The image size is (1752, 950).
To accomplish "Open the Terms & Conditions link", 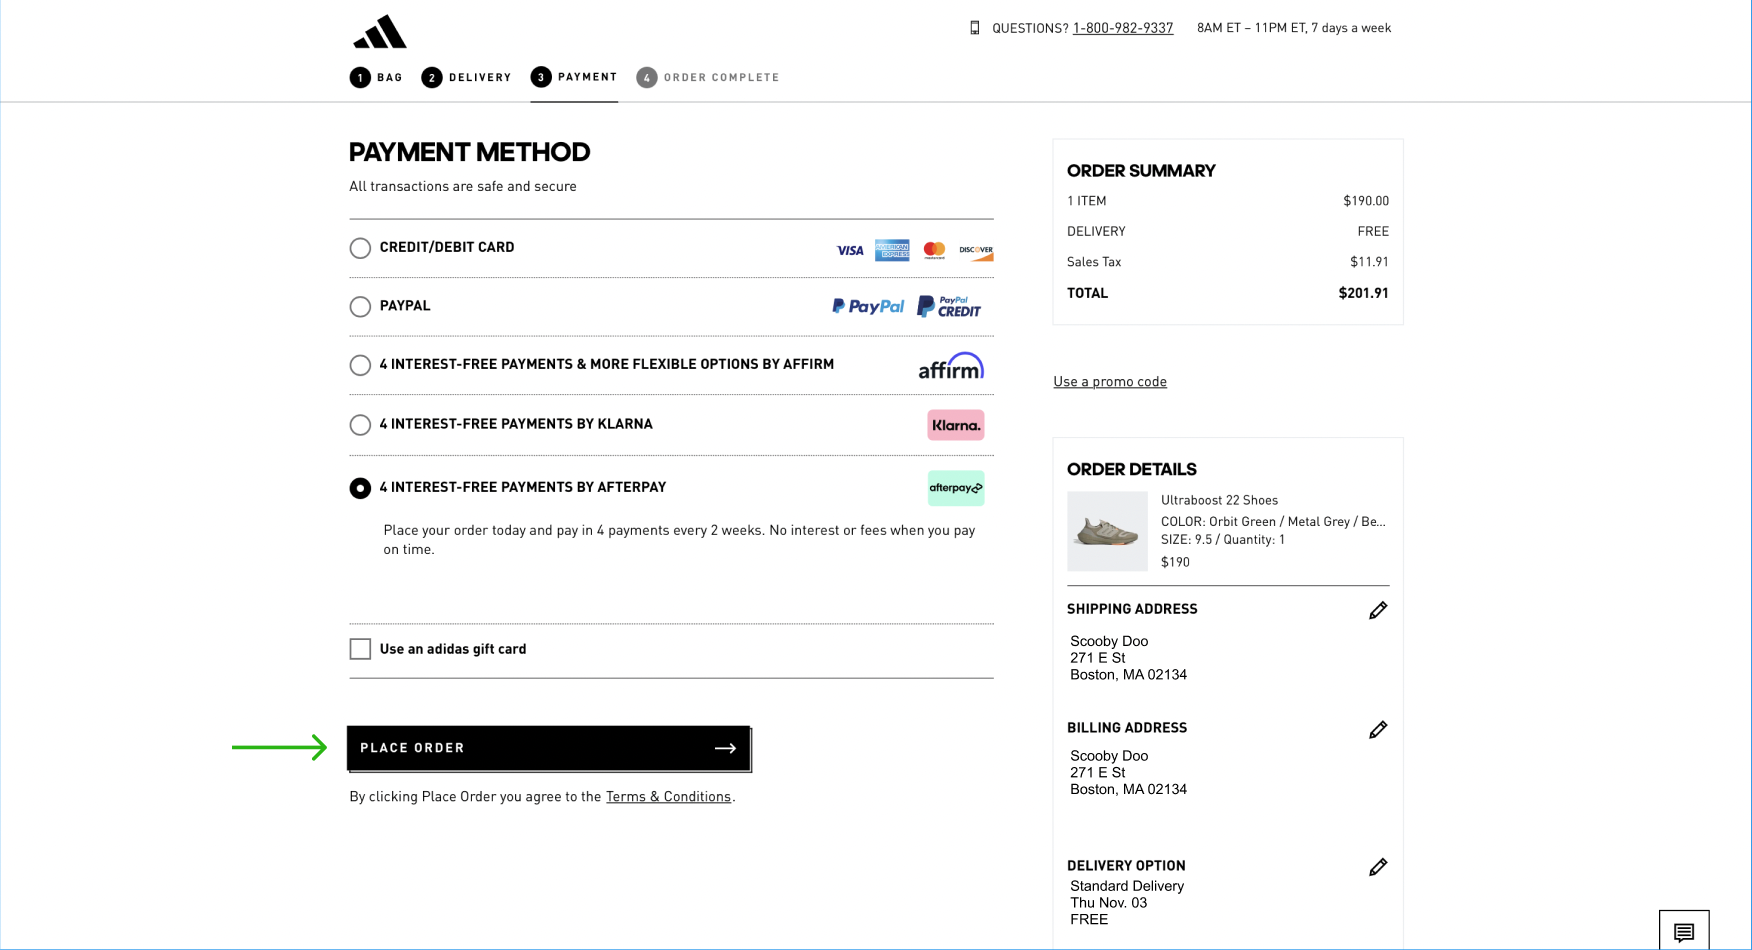I will click(x=668, y=797).
